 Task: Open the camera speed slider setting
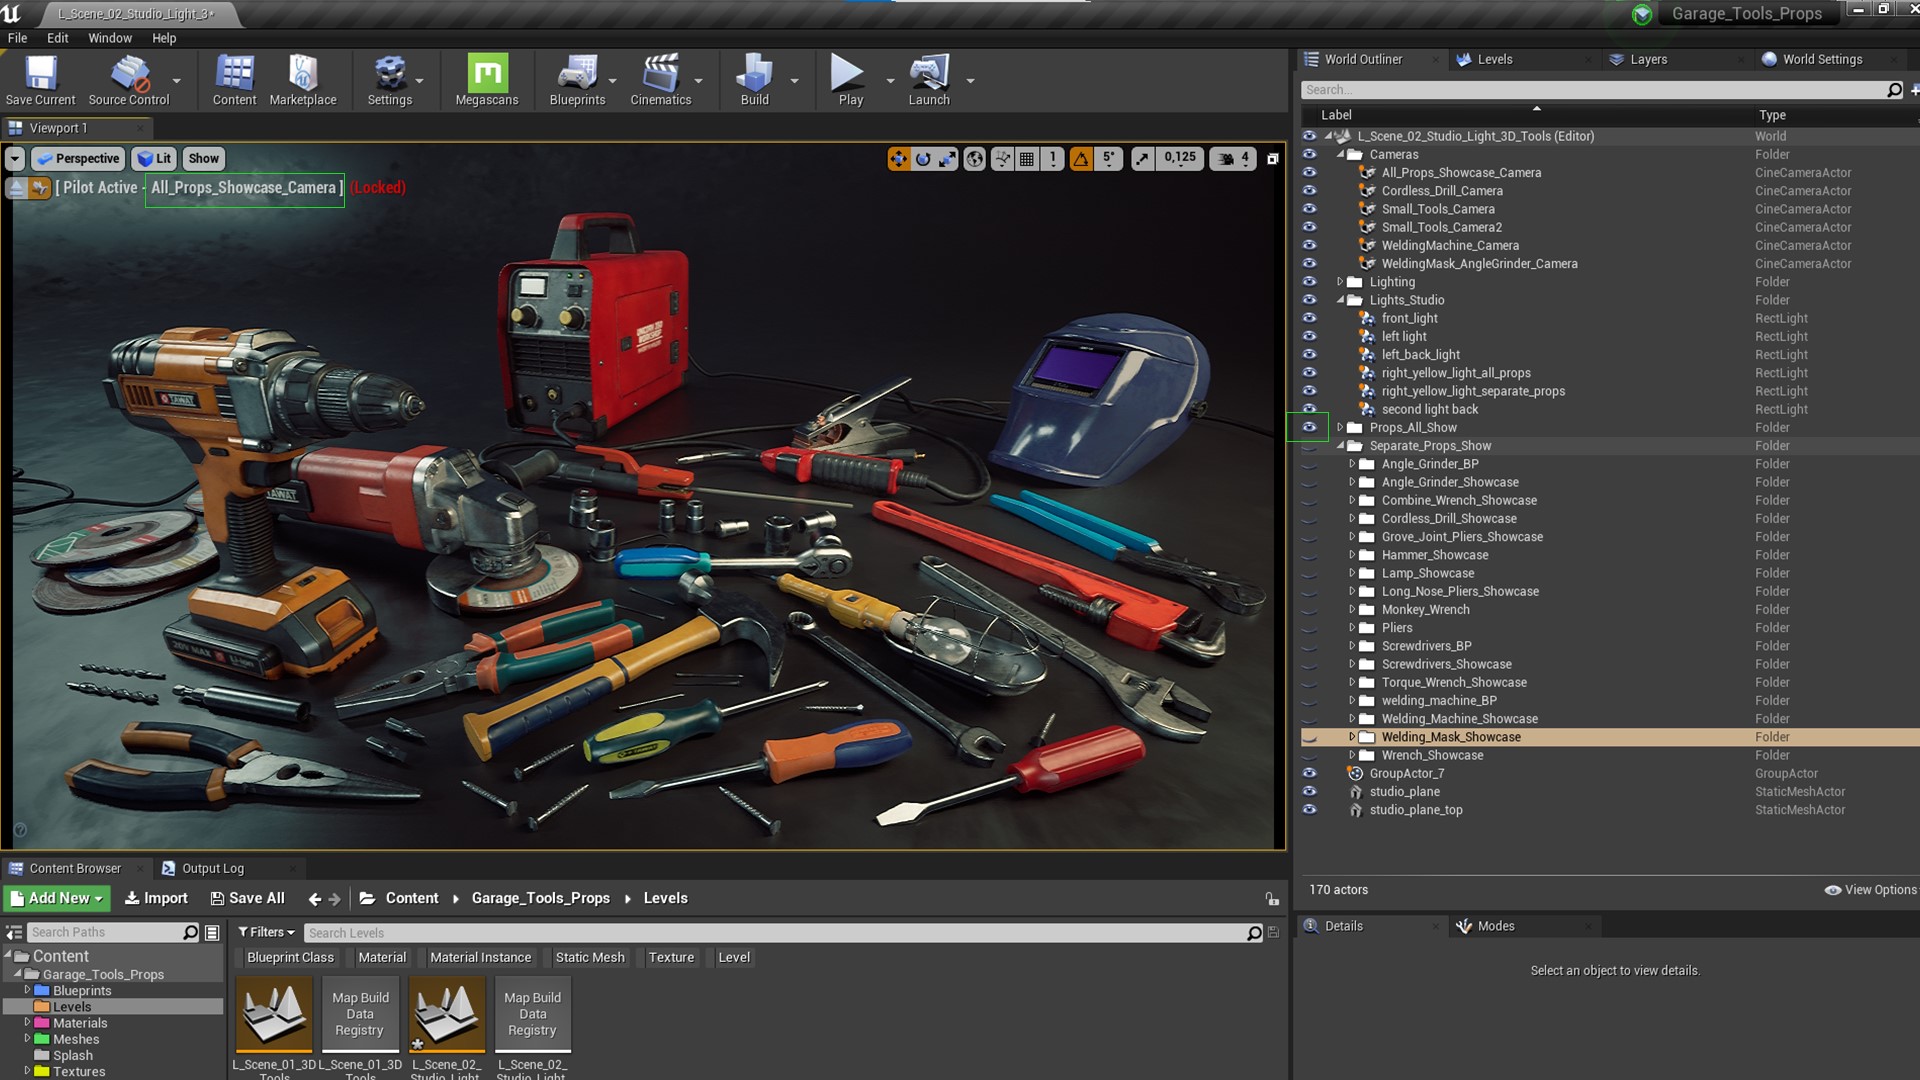tap(1234, 158)
